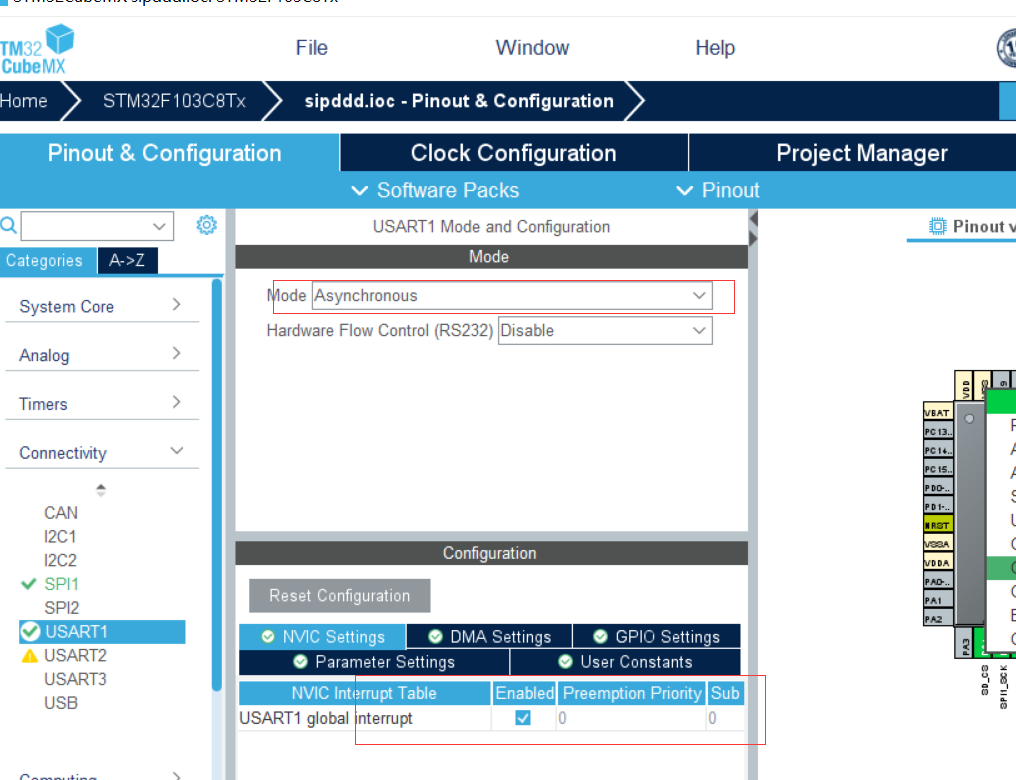Click the STM32F103C8Tx breadcrumb
The width and height of the screenshot is (1016, 780).
[174, 101]
